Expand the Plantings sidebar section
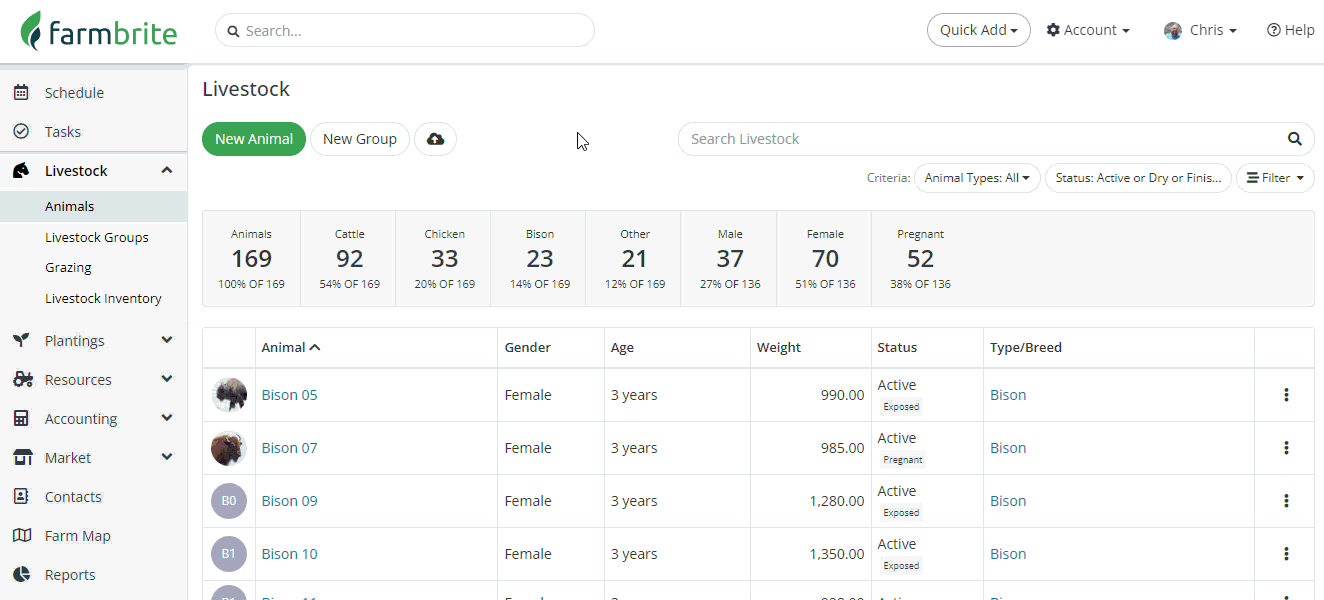This screenshot has height=600, width=1324. (166, 340)
